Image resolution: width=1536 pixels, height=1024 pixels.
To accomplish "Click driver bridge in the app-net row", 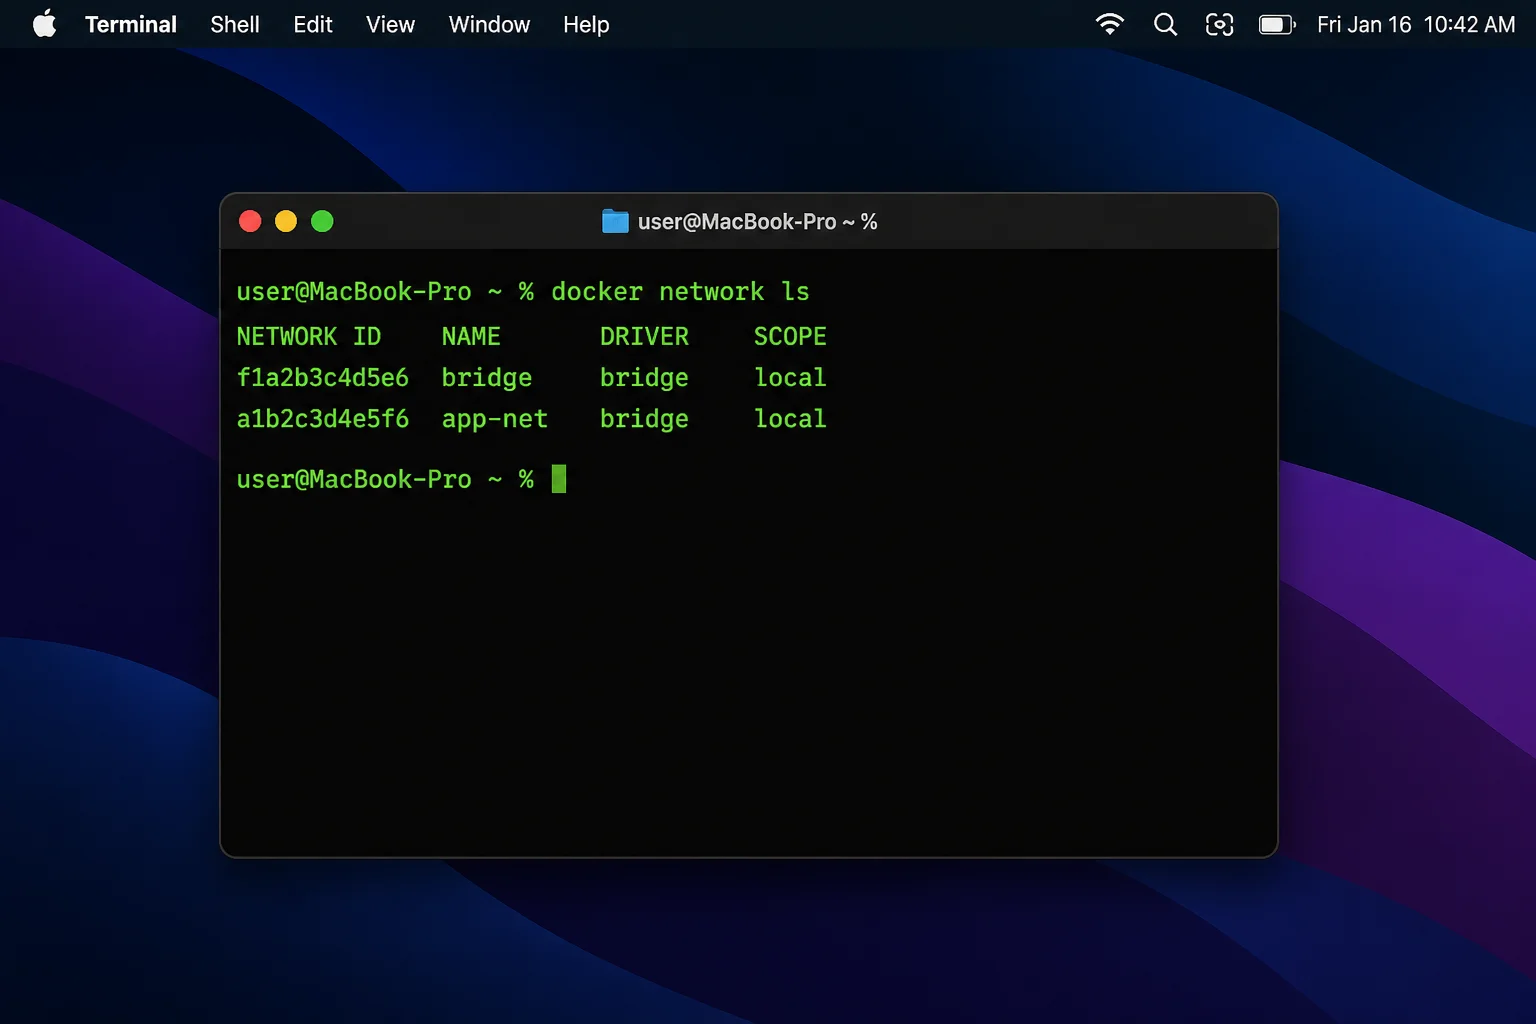I will pyautogui.click(x=644, y=419).
